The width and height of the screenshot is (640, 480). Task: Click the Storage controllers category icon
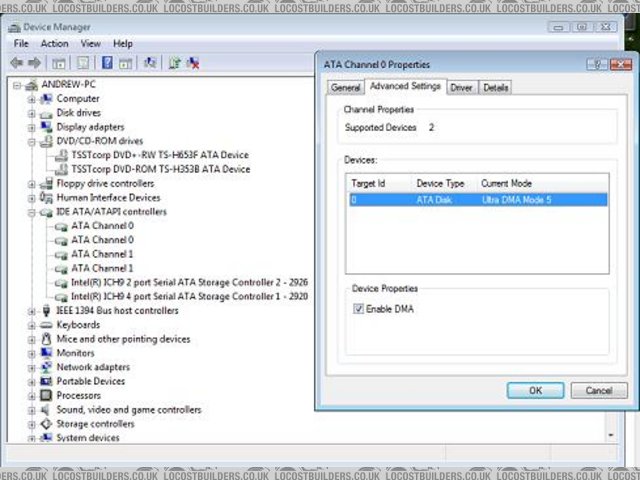tap(46, 424)
